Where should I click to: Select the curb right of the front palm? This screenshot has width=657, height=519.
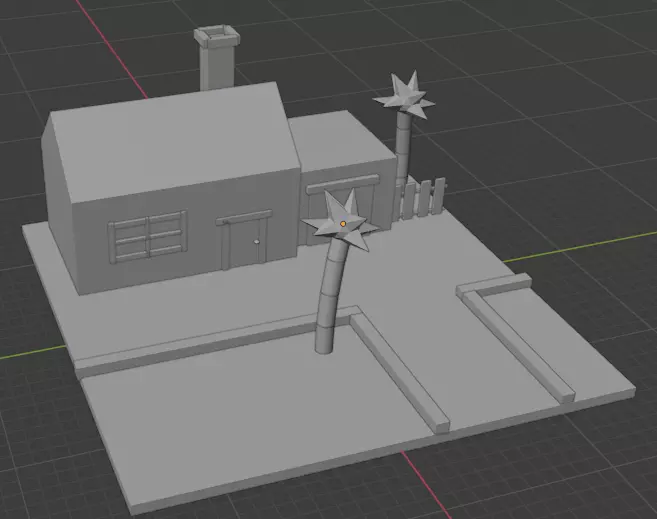(399, 373)
